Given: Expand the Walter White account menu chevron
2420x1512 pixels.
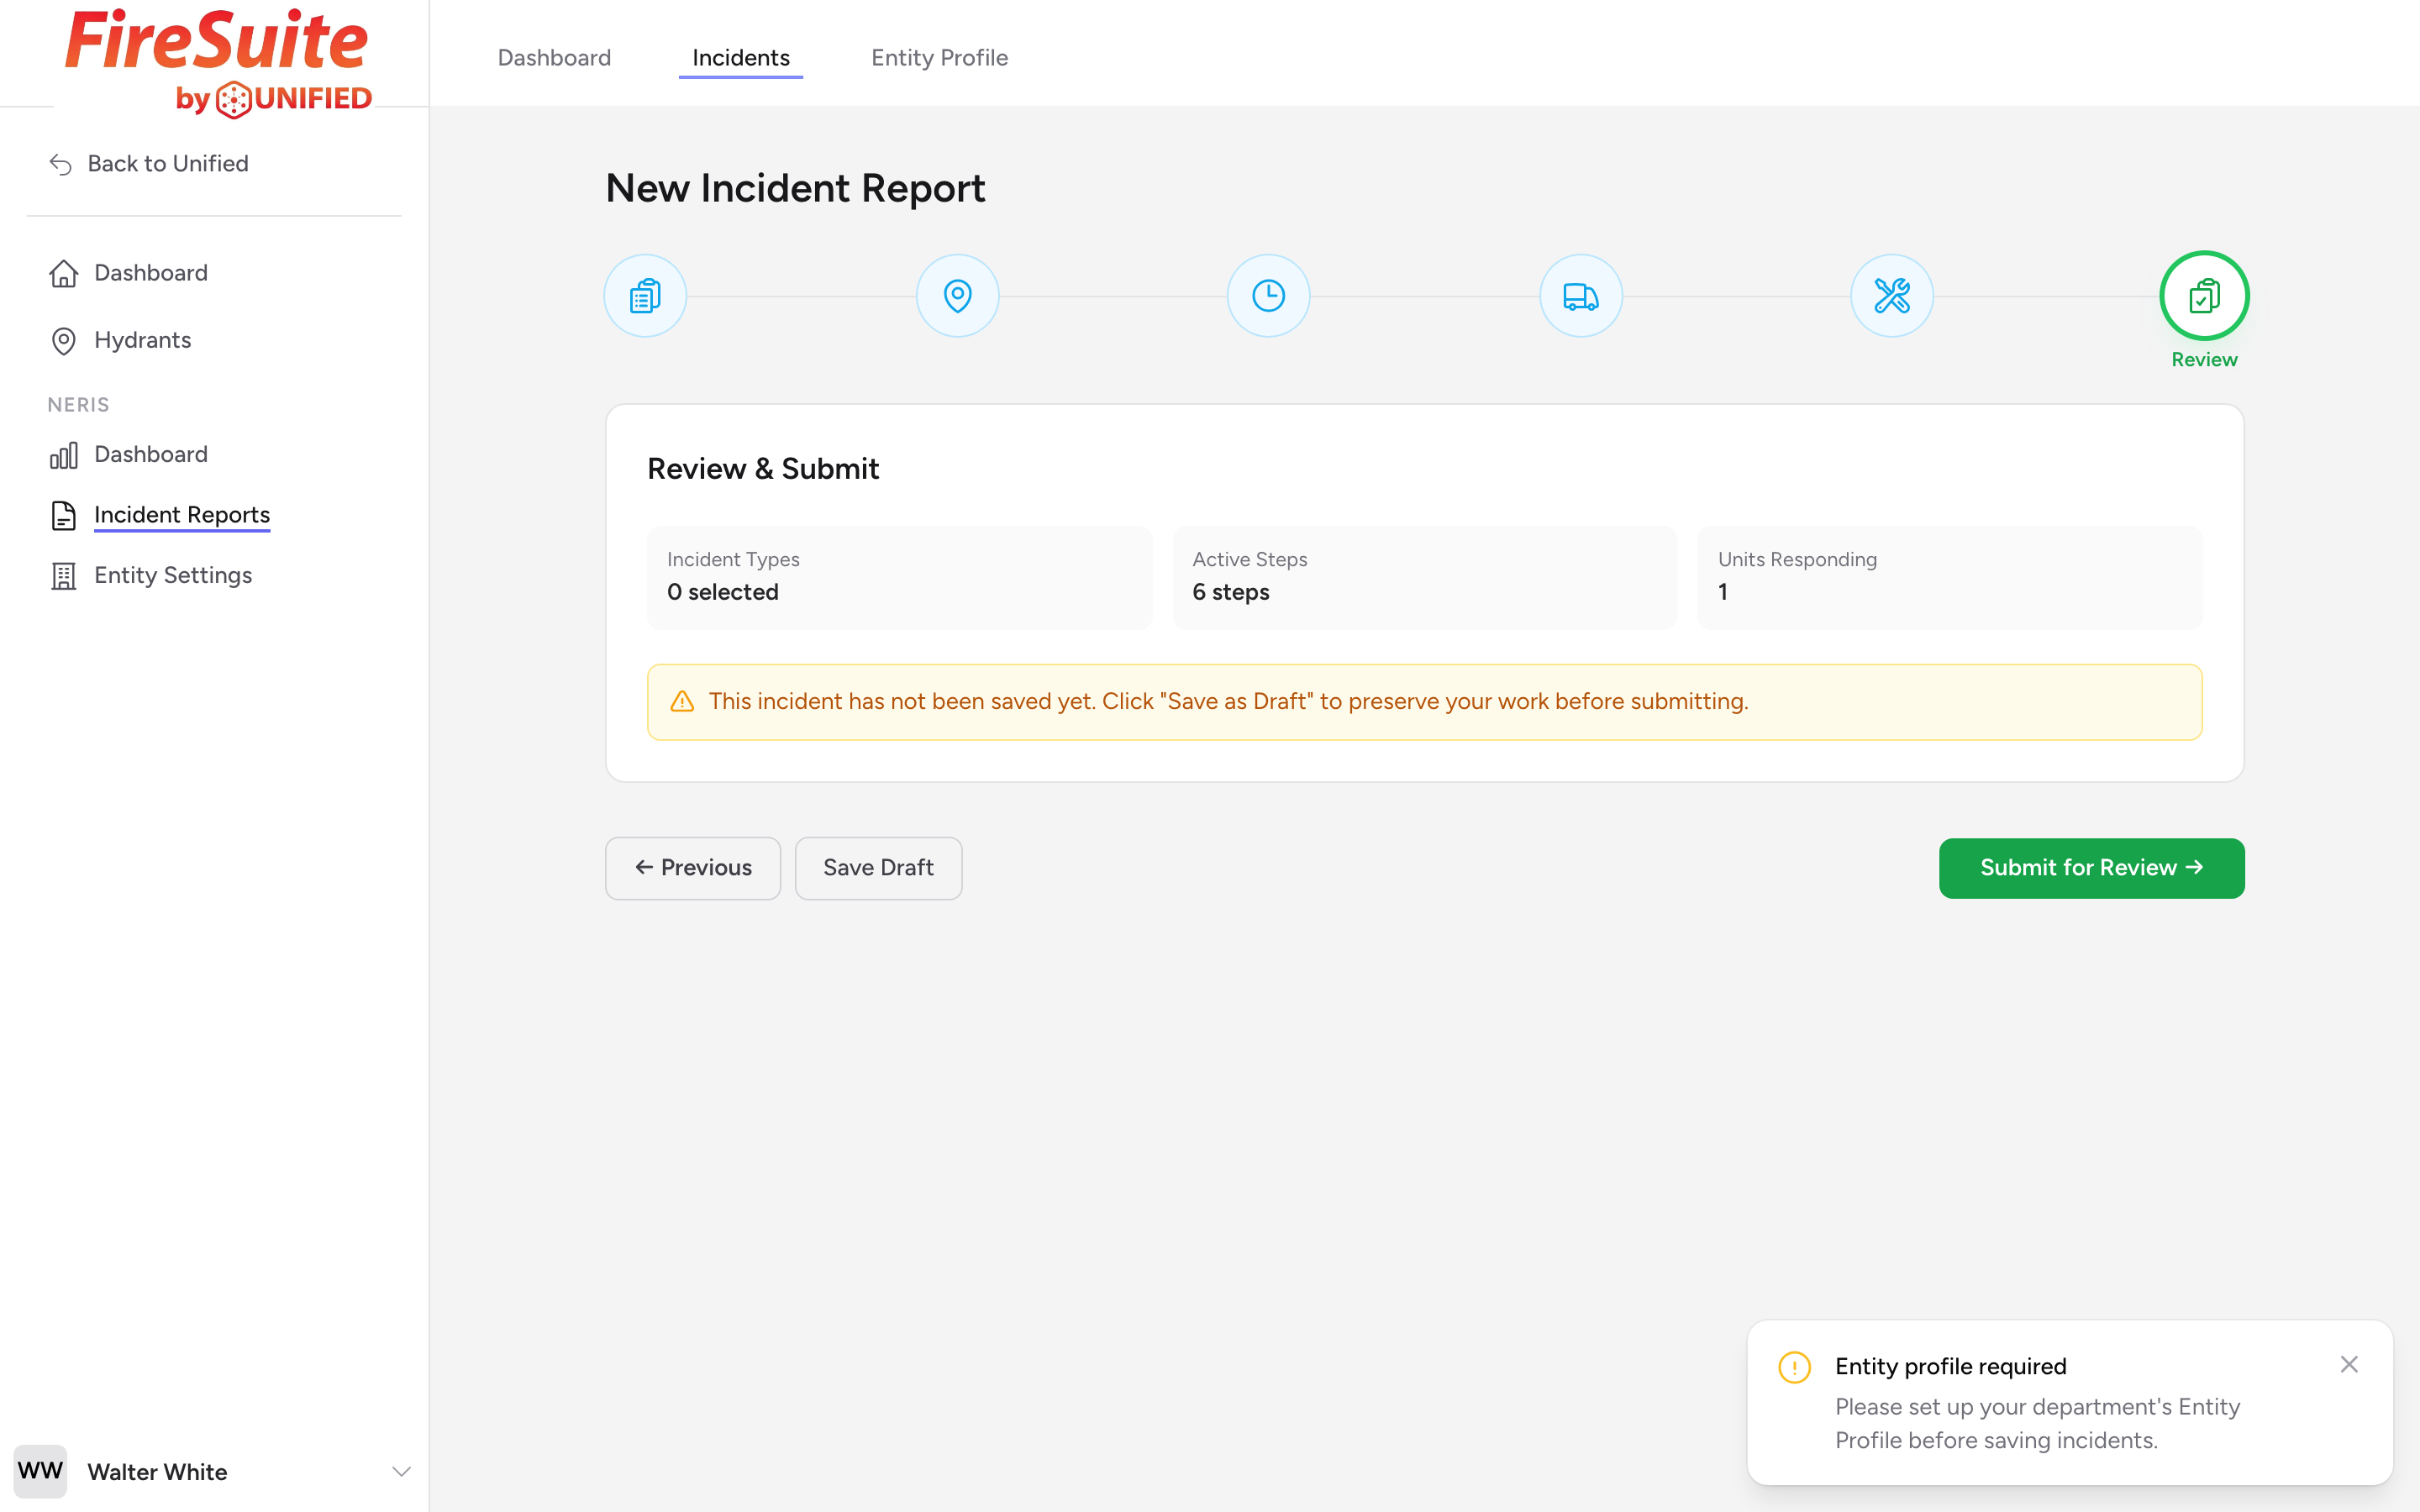Looking at the screenshot, I should pos(401,1471).
